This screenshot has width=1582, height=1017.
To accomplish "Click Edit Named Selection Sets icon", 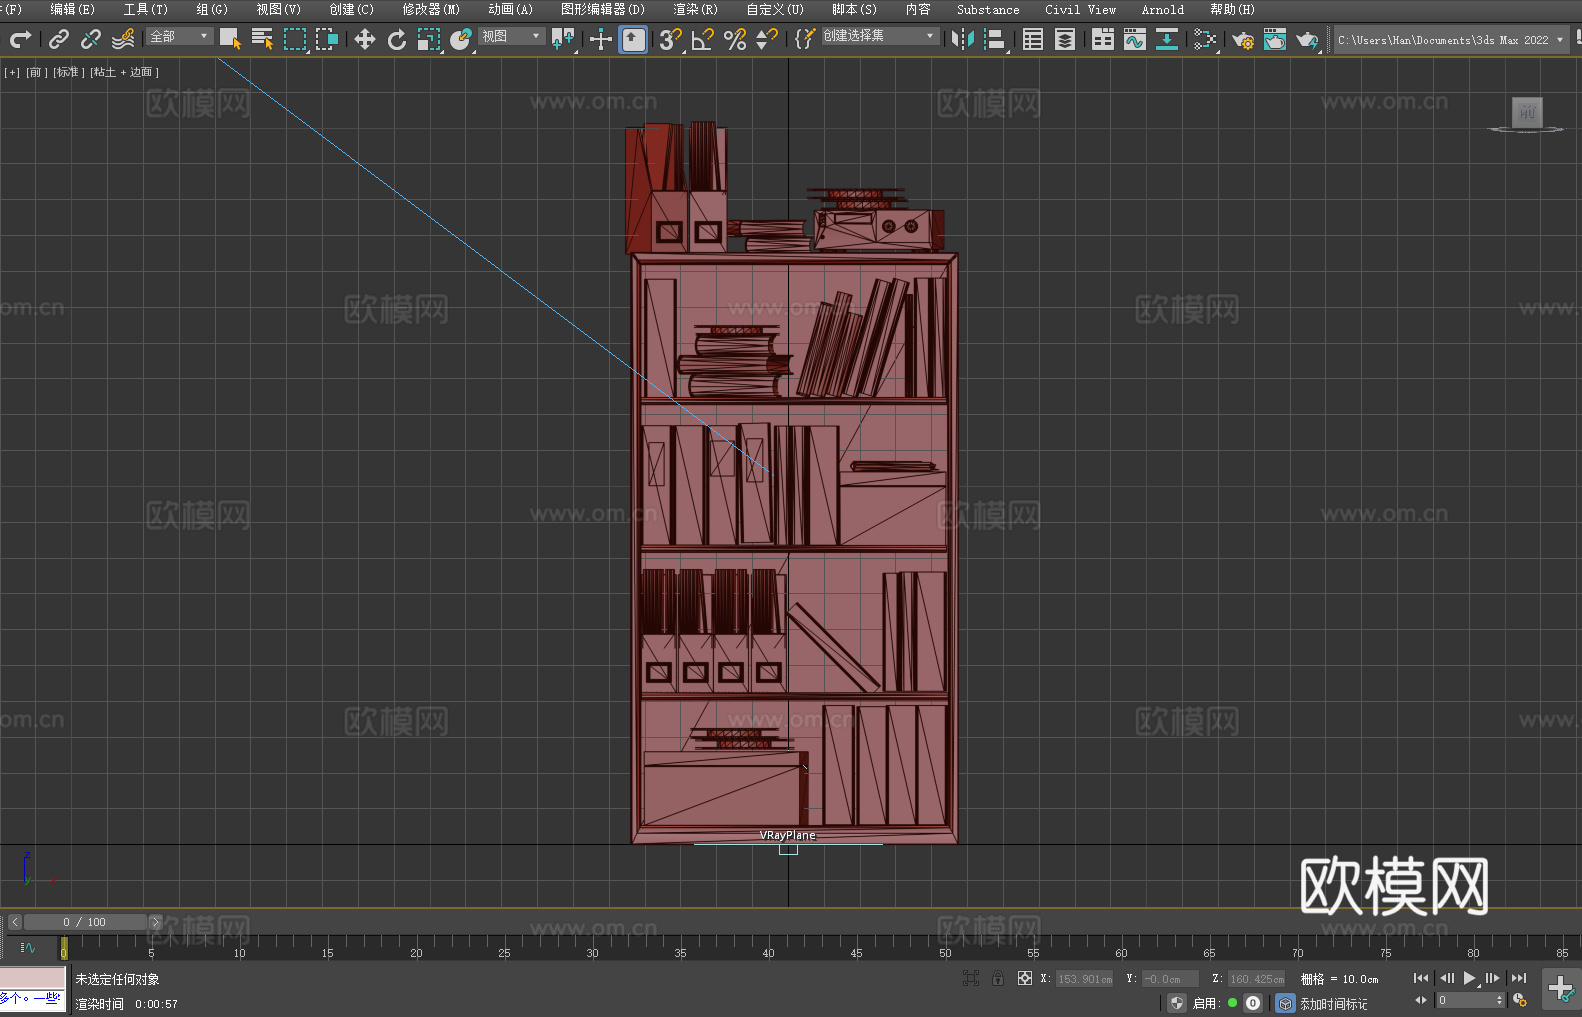I will pos(805,39).
